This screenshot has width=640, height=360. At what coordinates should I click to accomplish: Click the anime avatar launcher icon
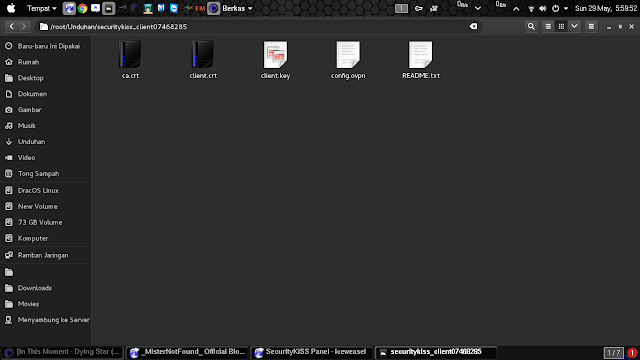pos(148,8)
